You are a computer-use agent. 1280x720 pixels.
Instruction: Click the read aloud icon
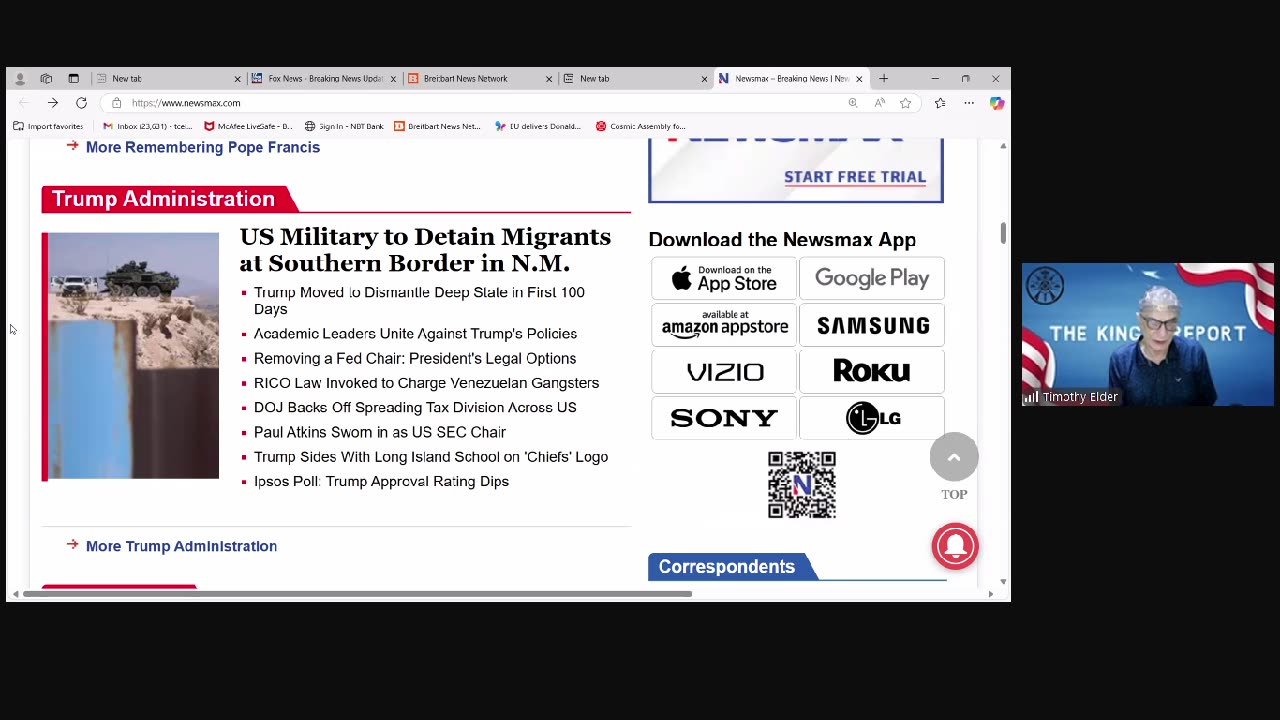tap(879, 103)
